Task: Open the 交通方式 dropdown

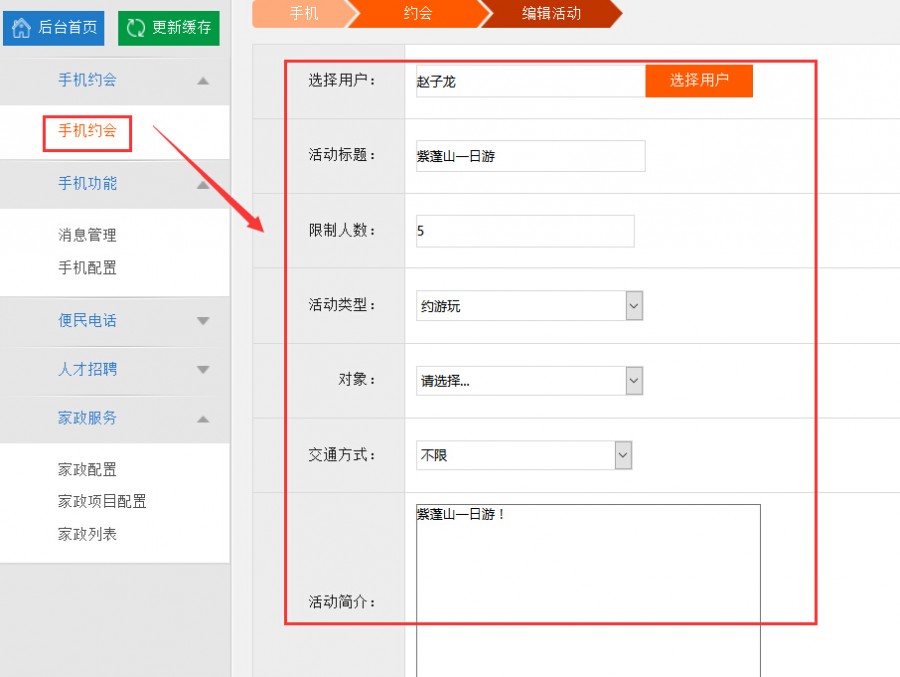Action: pos(524,455)
